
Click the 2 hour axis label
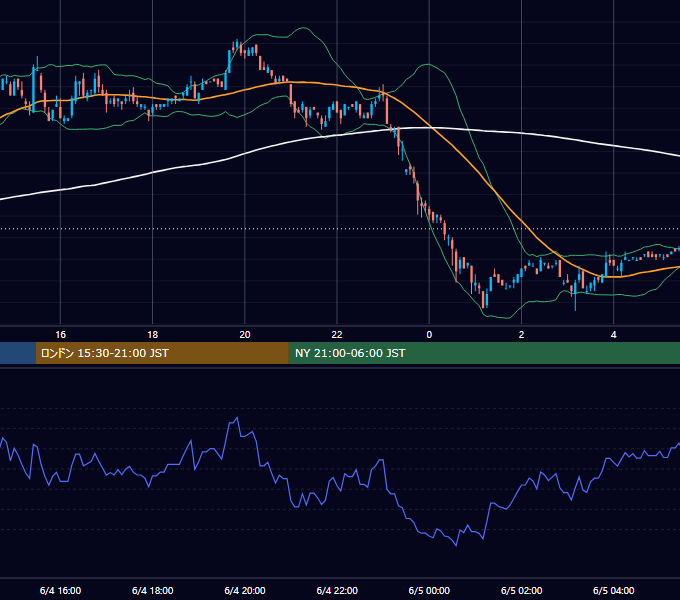[x=521, y=335]
